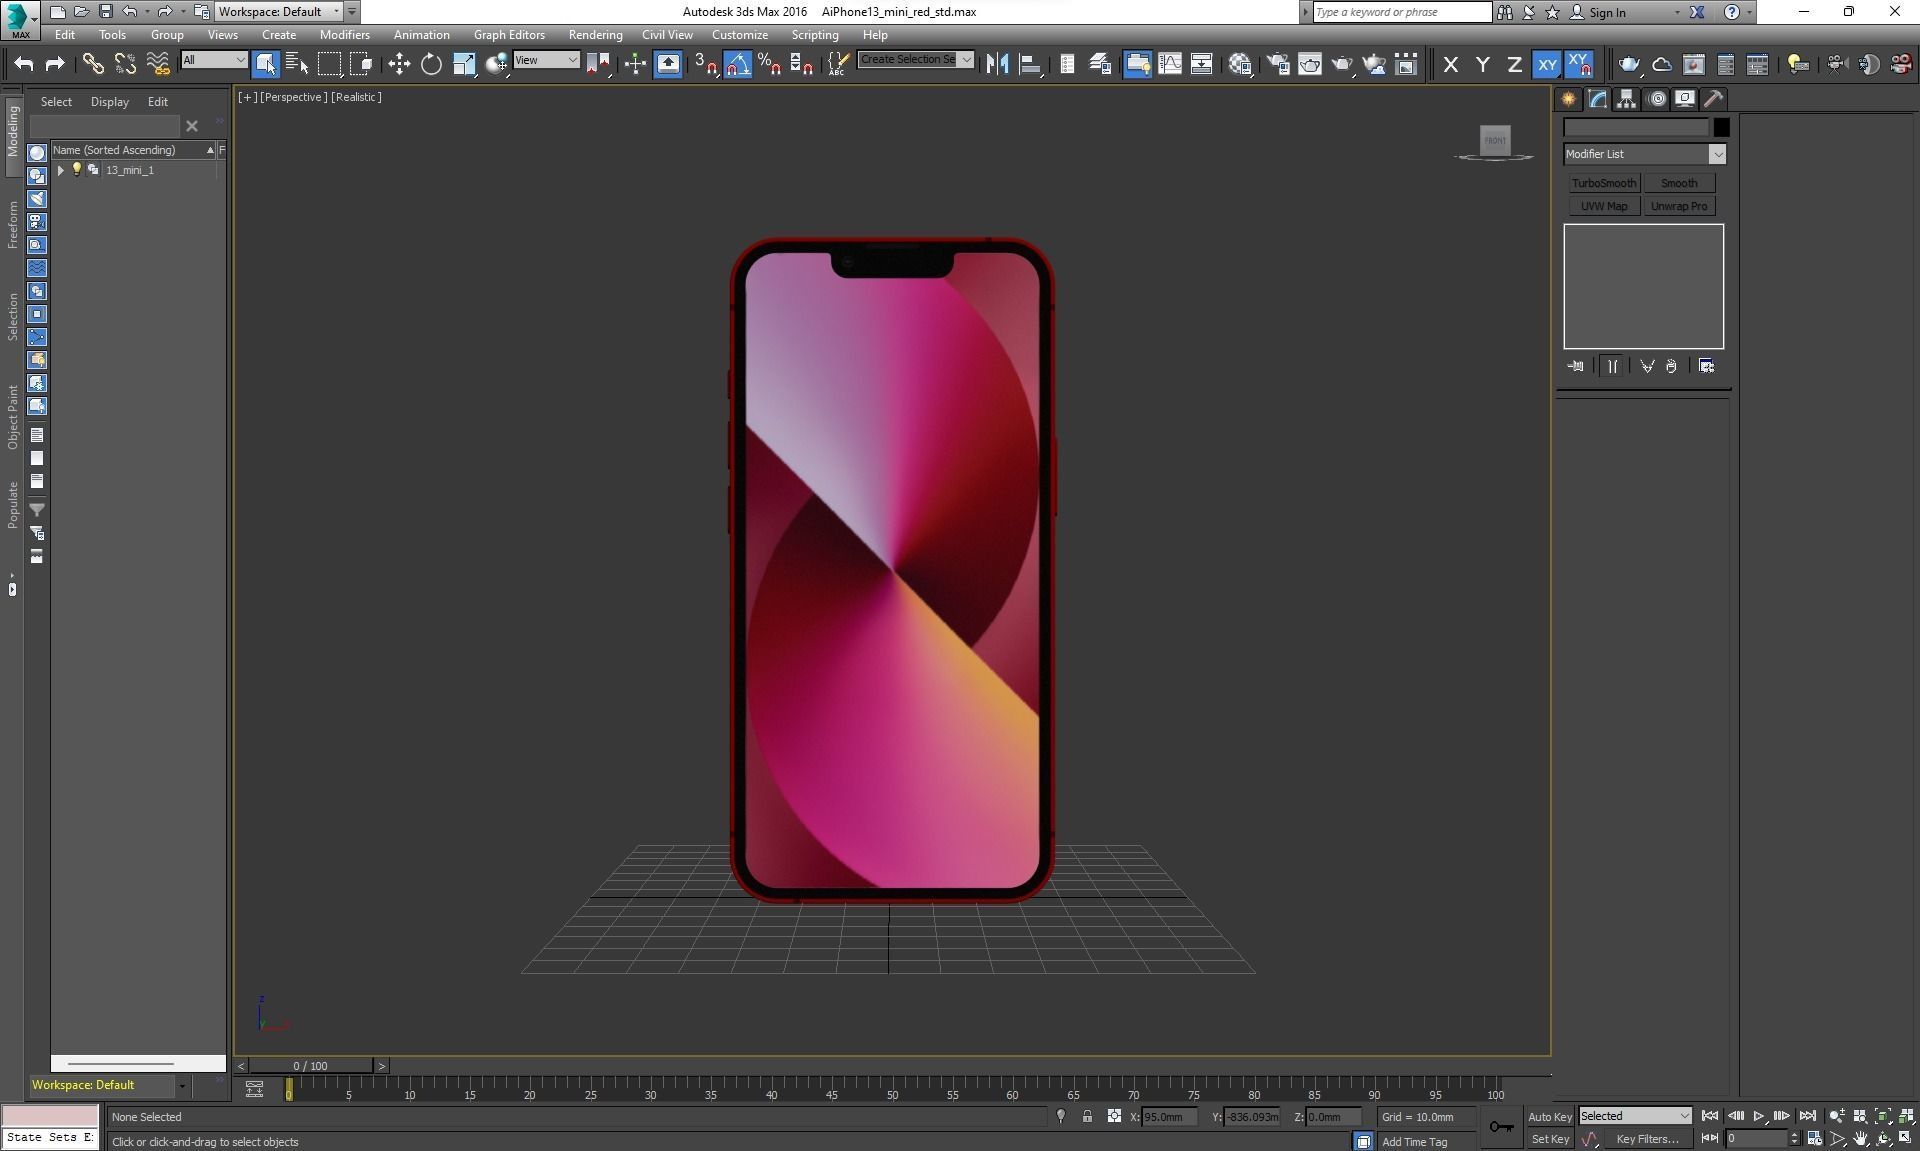Click the time slider 0 / 100 handle
This screenshot has width=1920, height=1151.
pyautogui.click(x=311, y=1066)
